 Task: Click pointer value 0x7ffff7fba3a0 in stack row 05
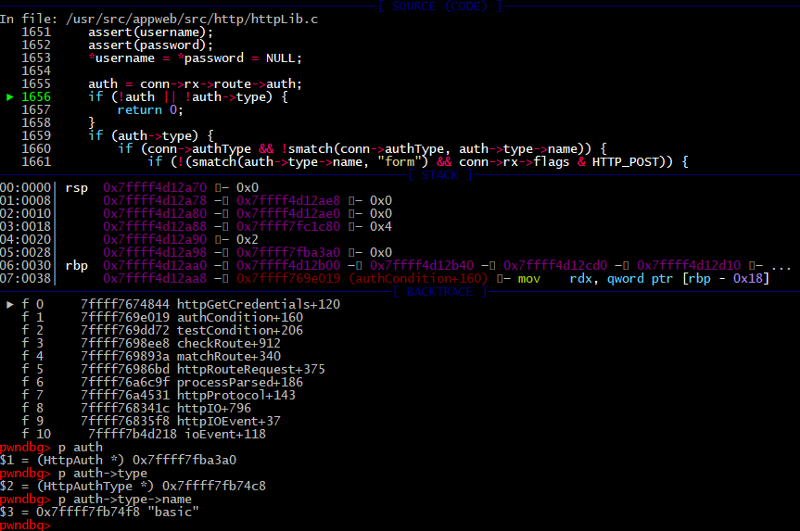[x=288, y=253]
